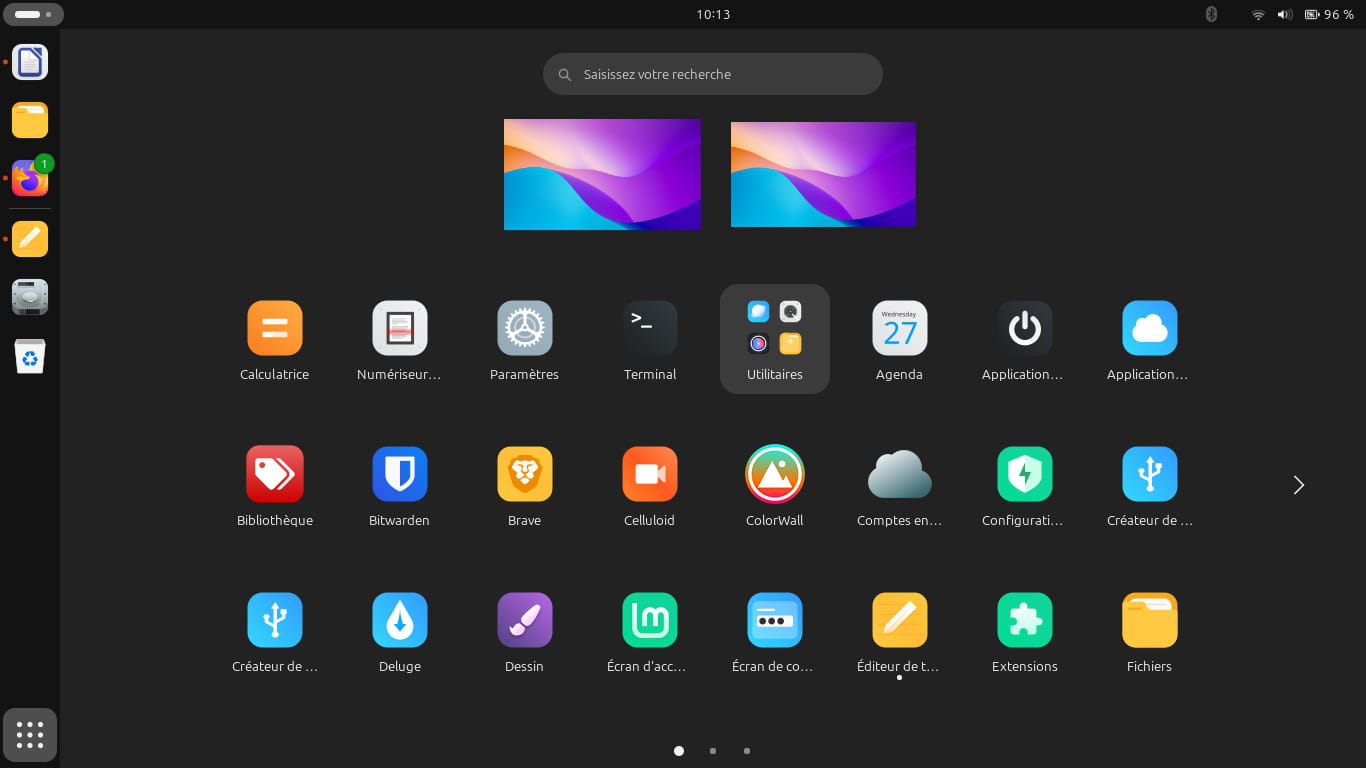
Task: Open the Configurati… shield app
Action: click(1025, 486)
